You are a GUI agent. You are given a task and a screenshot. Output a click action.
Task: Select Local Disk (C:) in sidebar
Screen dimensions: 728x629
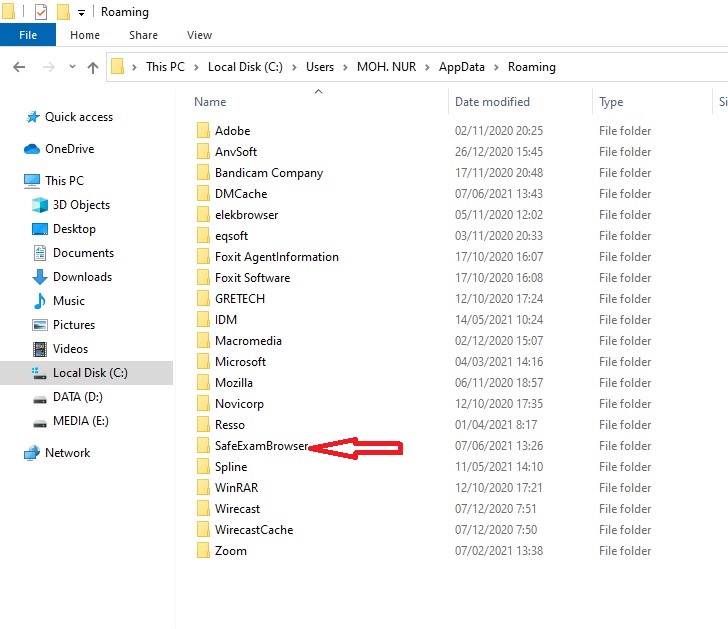click(x=90, y=373)
